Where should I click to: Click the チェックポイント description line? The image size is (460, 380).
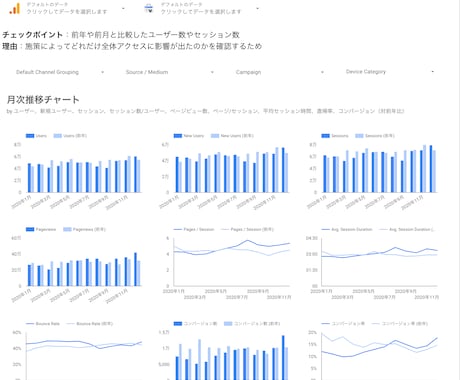(x=121, y=35)
